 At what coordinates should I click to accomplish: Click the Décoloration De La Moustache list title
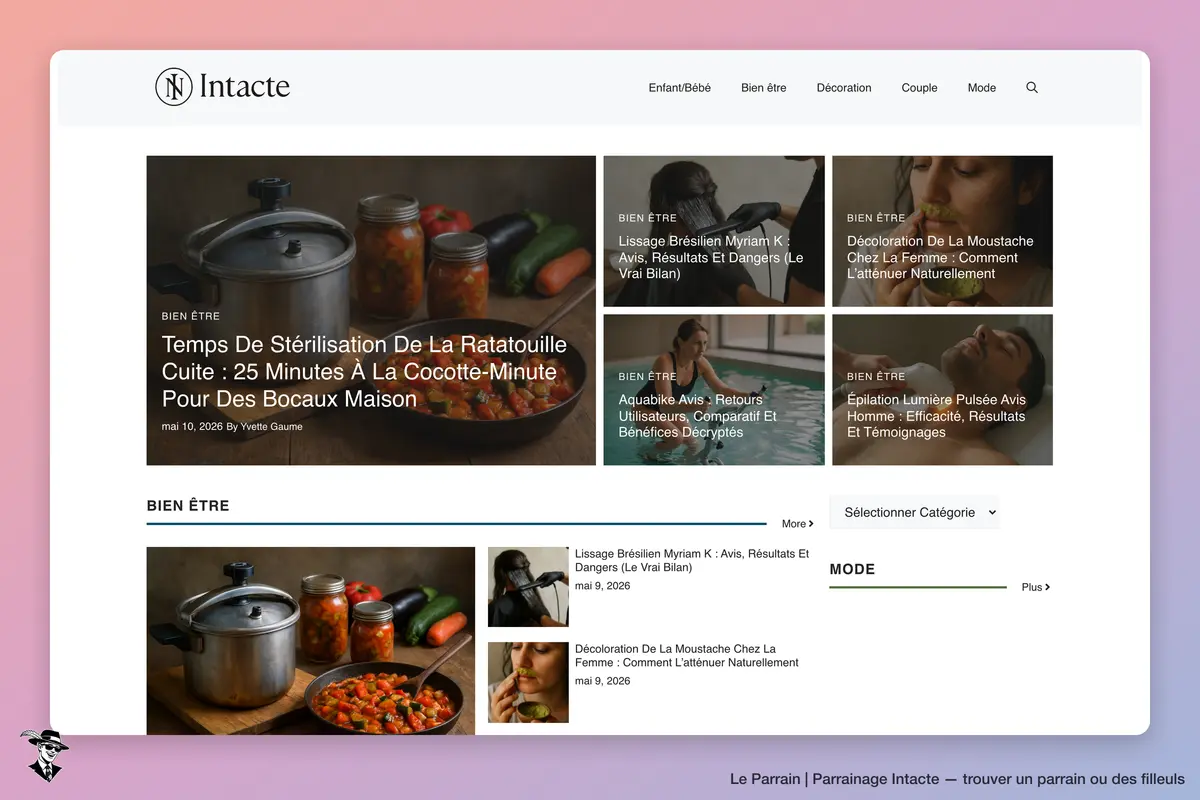pyautogui.click(x=687, y=655)
